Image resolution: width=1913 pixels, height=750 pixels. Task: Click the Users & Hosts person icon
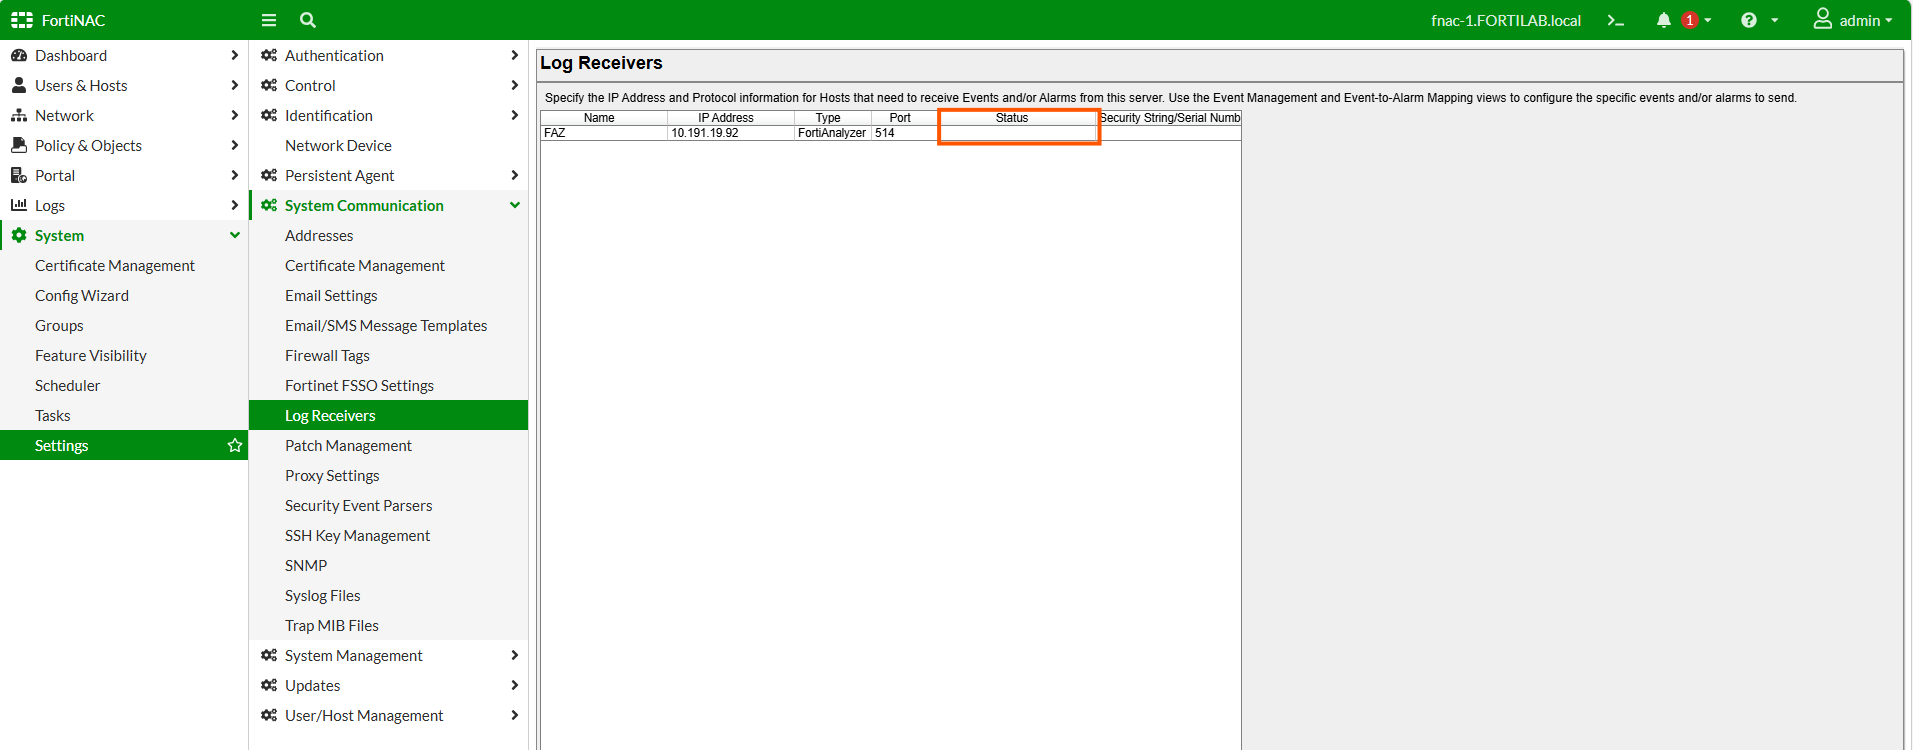pos(19,86)
